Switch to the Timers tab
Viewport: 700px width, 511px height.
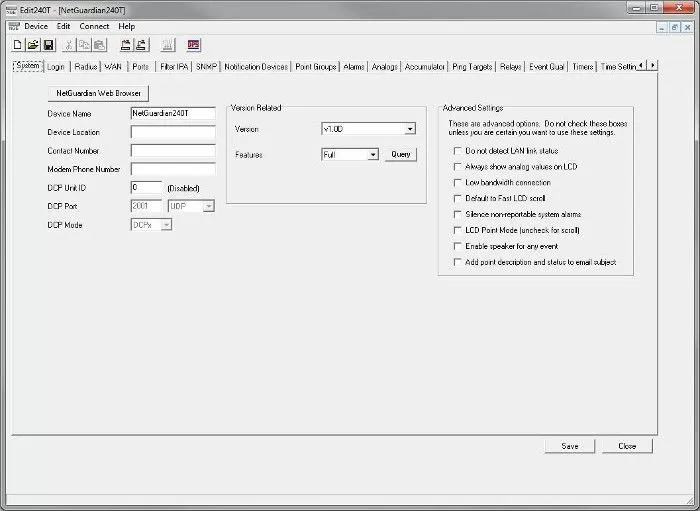tap(583, 67)
